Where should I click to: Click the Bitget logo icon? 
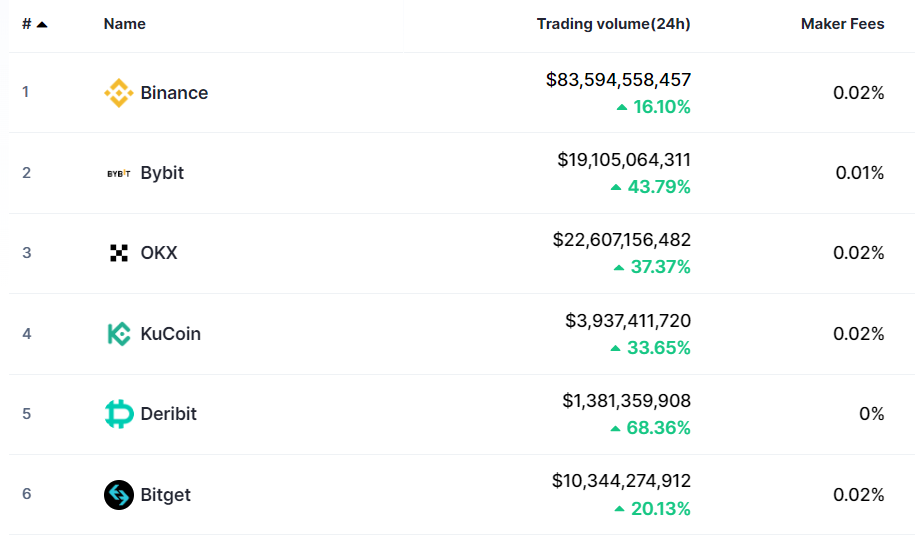(x=119, y=495)
